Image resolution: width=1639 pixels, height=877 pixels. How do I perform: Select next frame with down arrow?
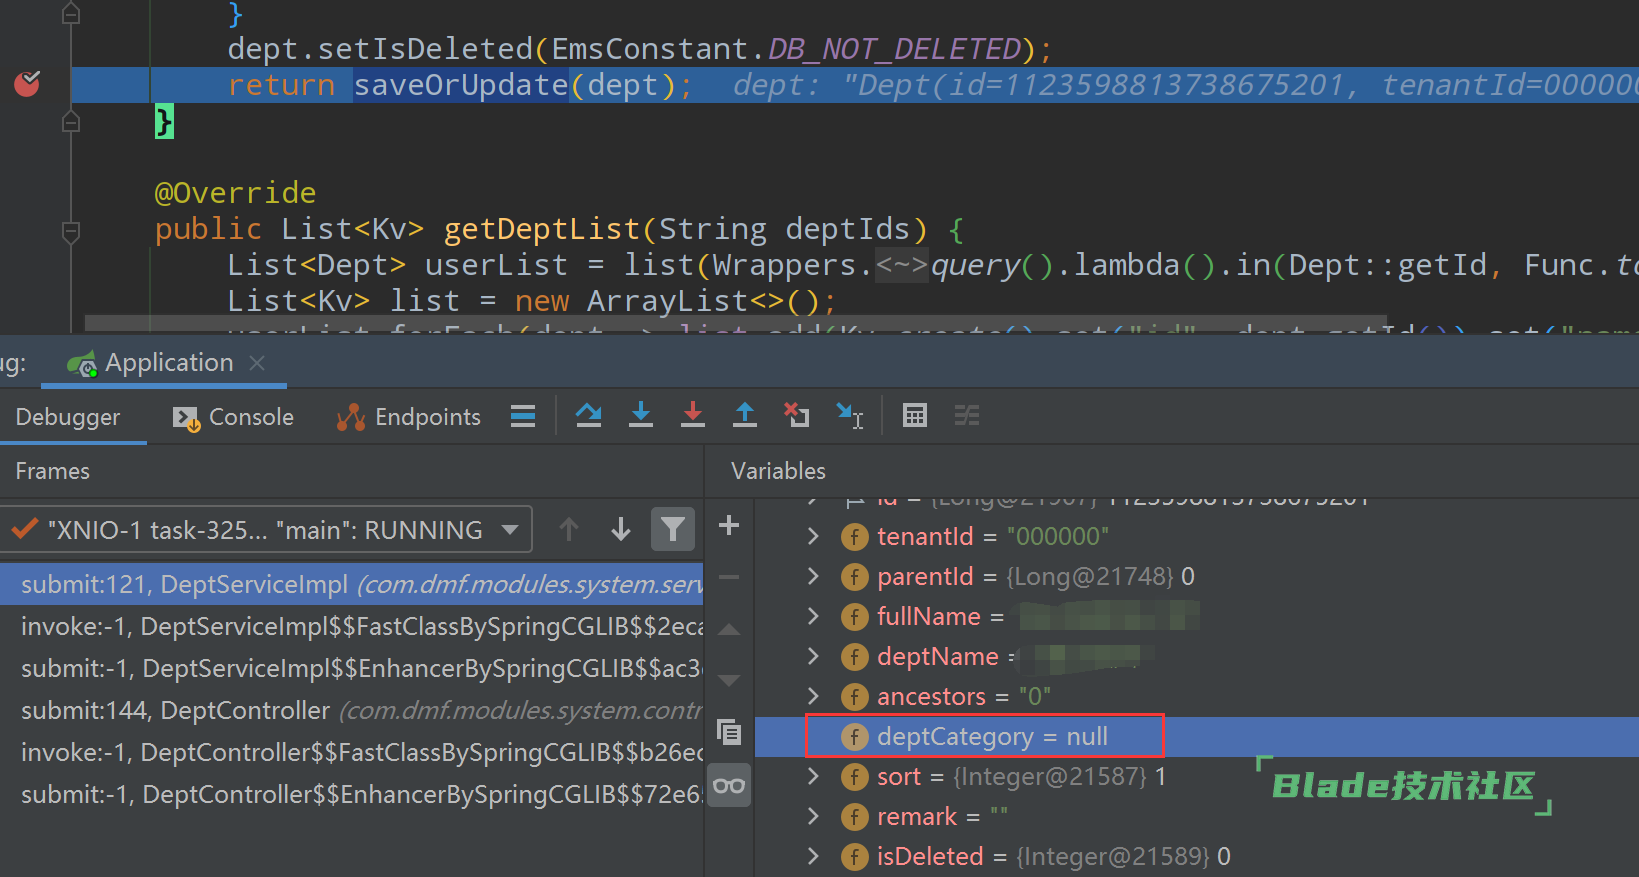point(621,529)
